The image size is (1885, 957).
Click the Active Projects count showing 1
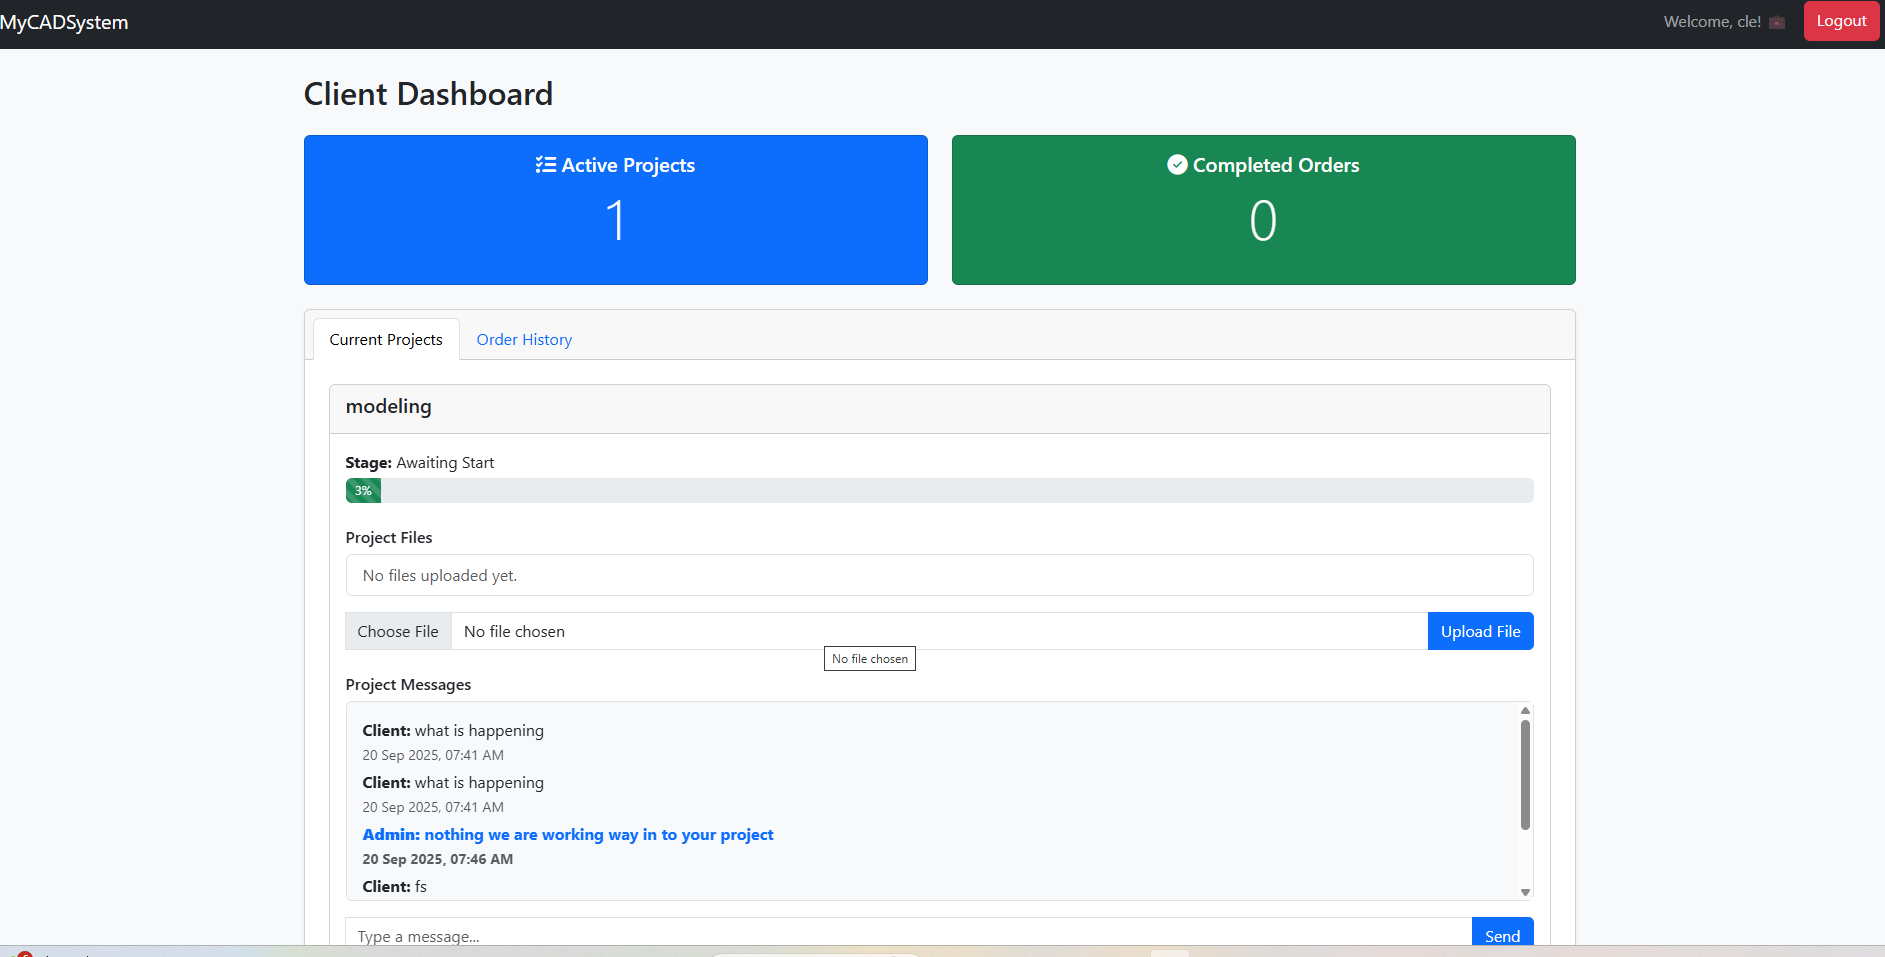tap(615, 220)
